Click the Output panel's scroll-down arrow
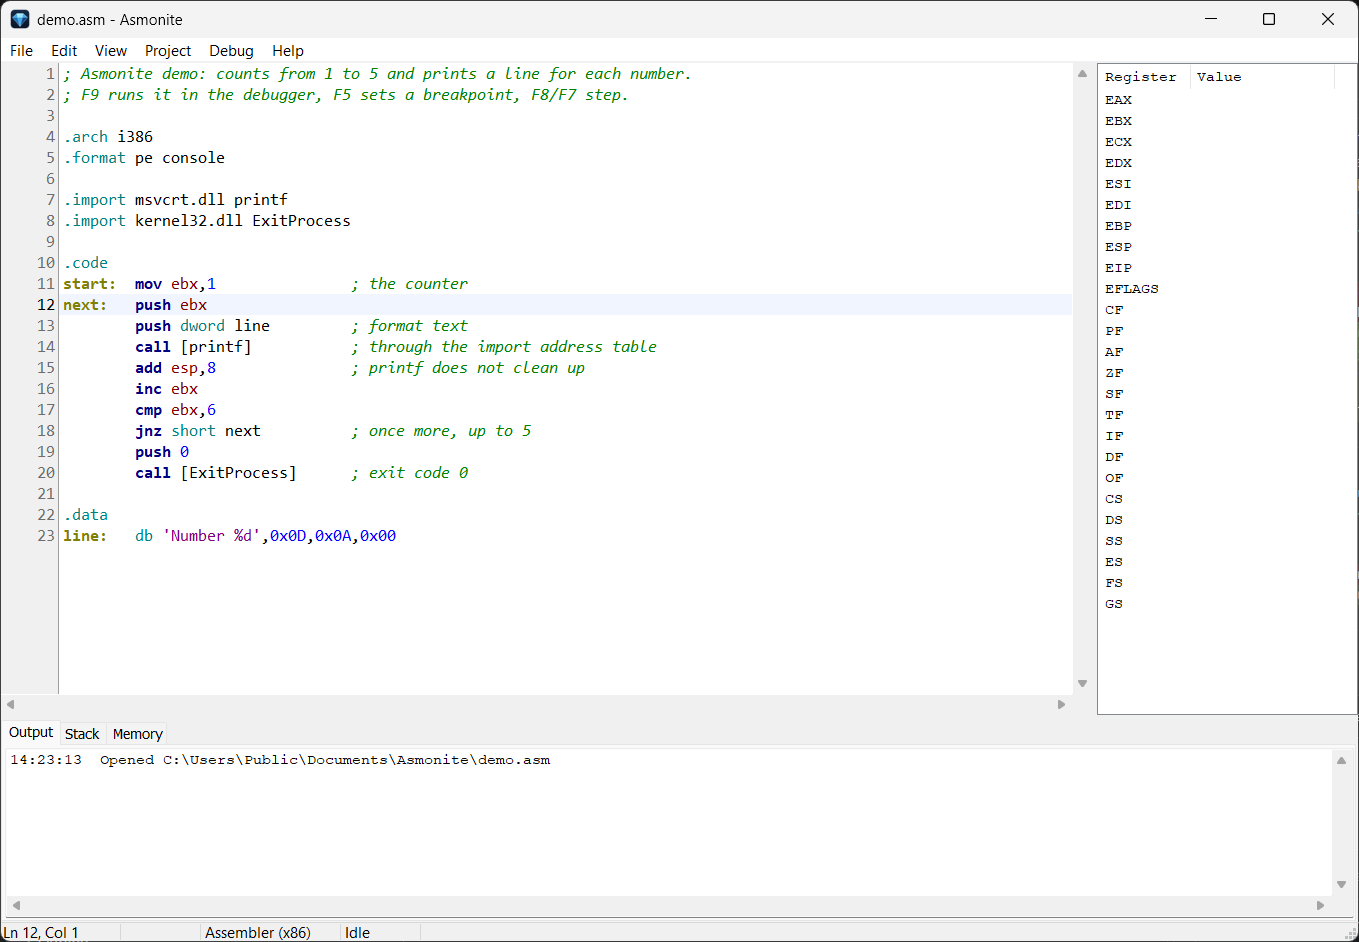Screen dimensions: 1359x942 (x=1342, y=885)
